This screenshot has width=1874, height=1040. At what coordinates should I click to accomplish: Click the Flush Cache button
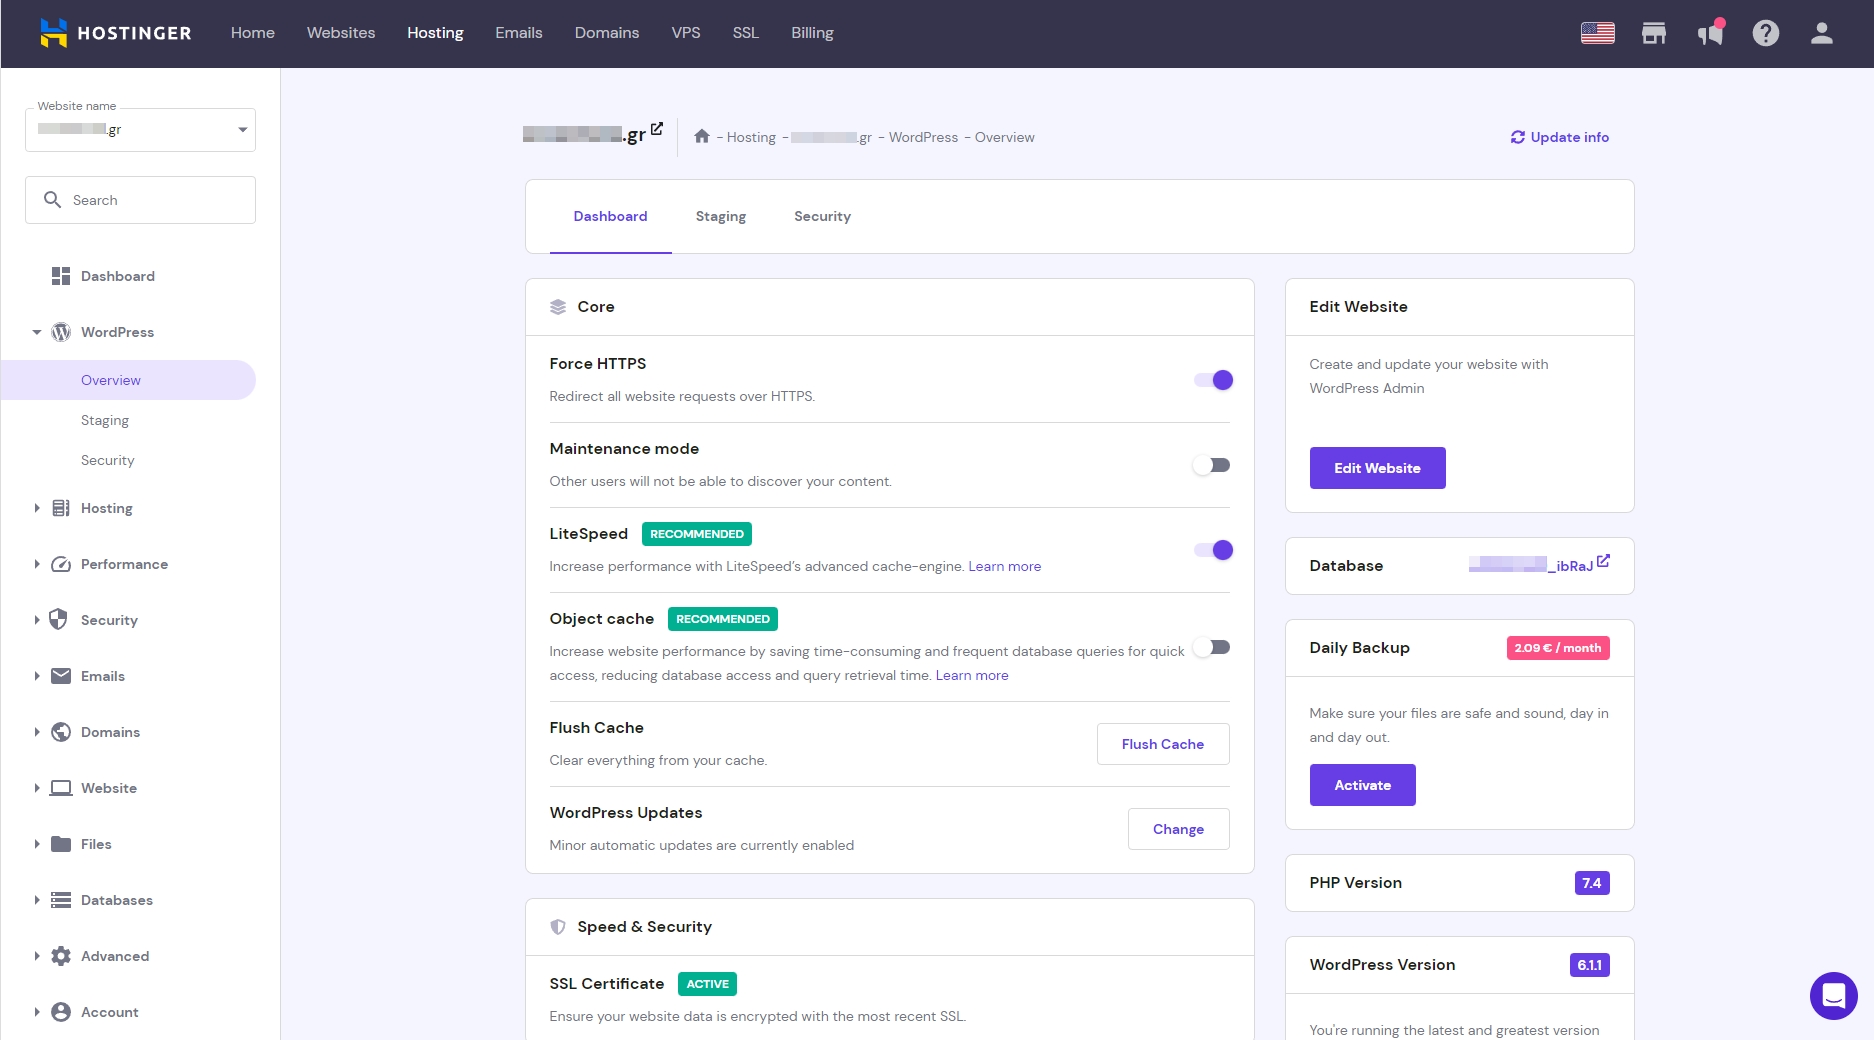pyautogui.click(x=1162, y=744)
